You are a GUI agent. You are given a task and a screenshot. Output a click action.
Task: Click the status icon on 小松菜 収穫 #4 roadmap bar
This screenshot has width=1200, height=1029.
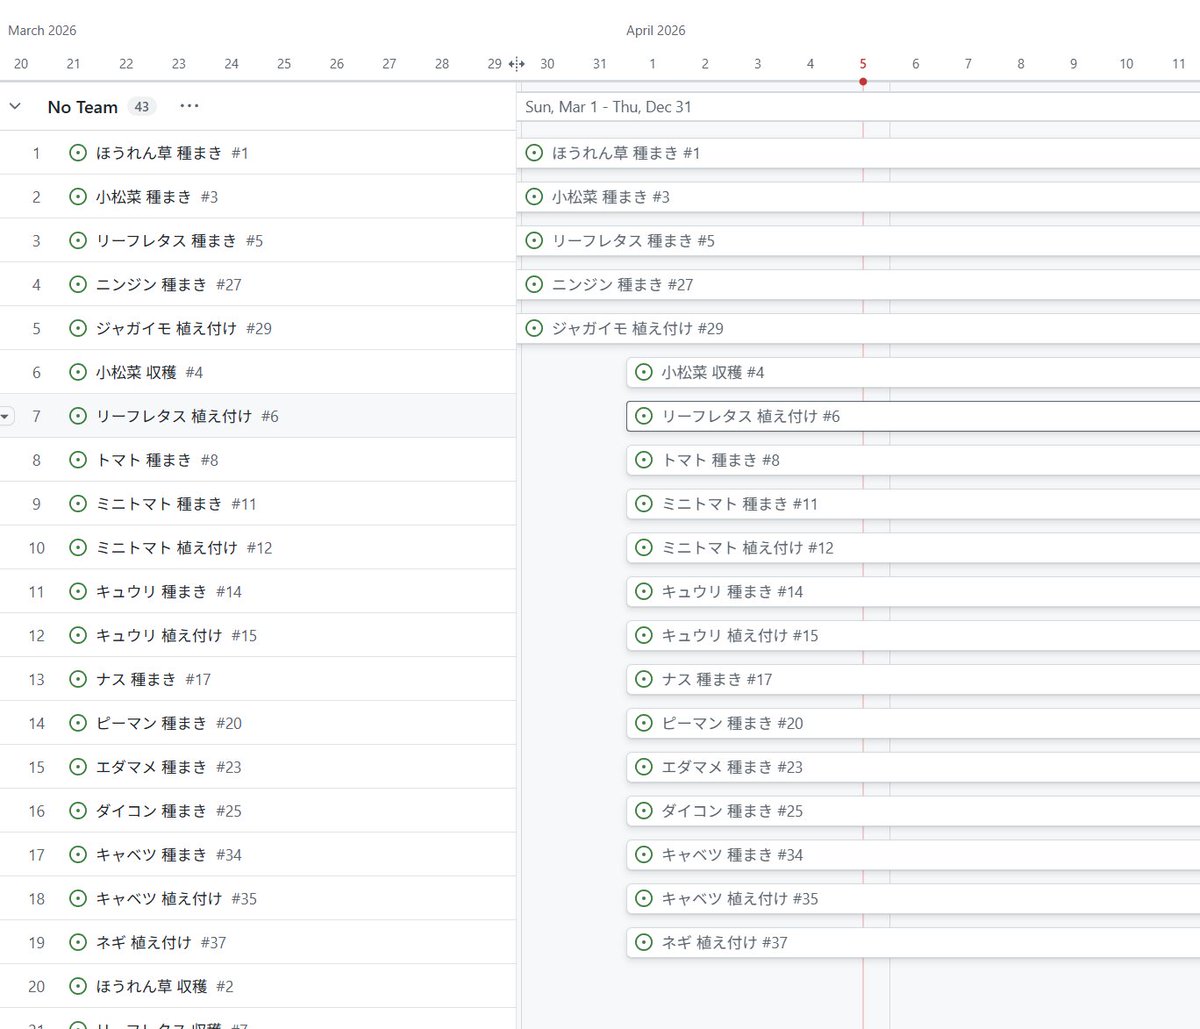(644, 372)
